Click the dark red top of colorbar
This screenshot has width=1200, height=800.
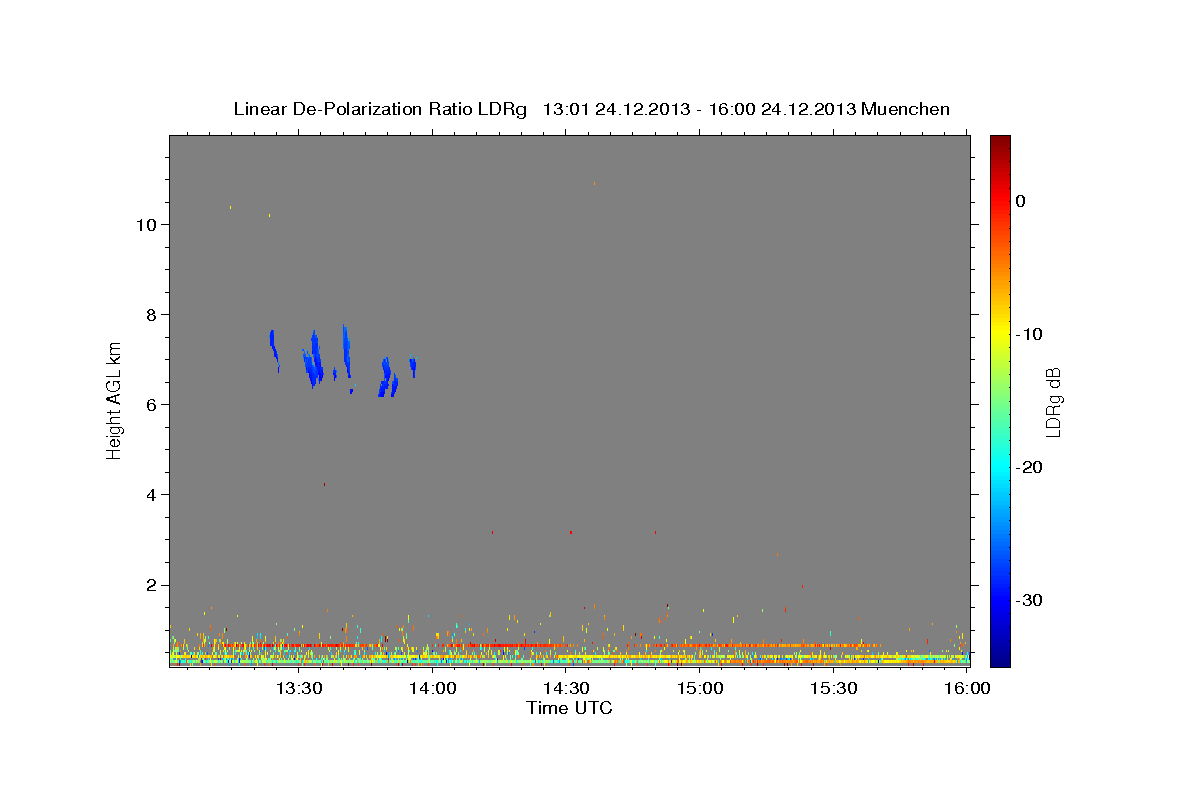click(1000, 142)
